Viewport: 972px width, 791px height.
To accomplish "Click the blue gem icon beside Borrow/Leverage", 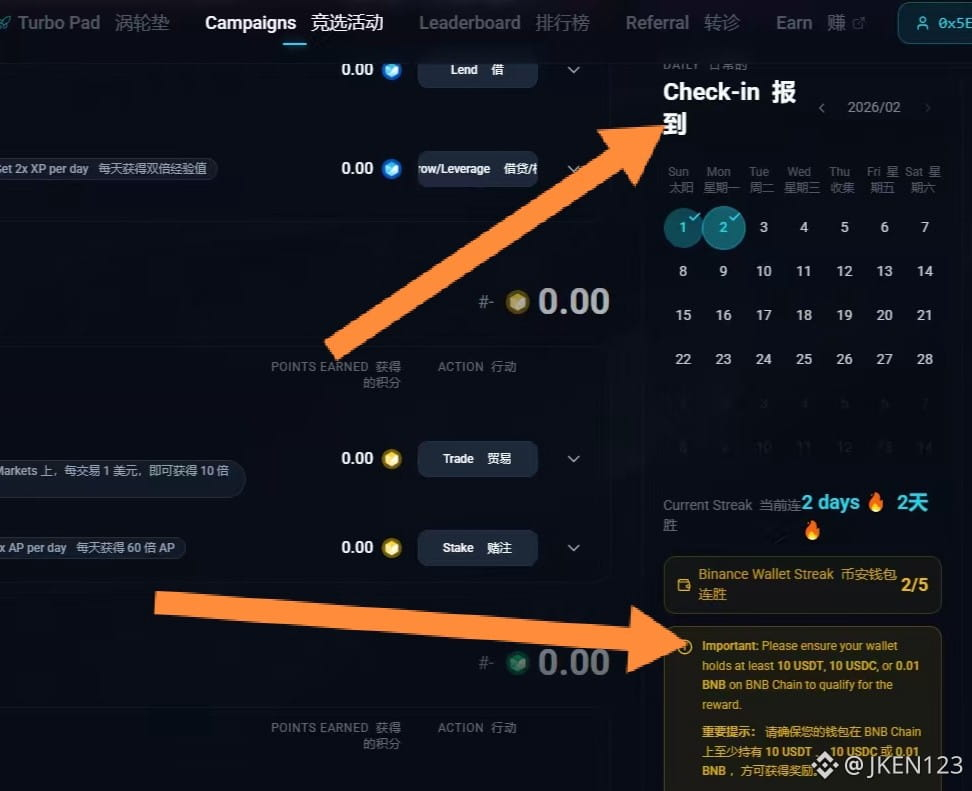I will coord(392,169).
